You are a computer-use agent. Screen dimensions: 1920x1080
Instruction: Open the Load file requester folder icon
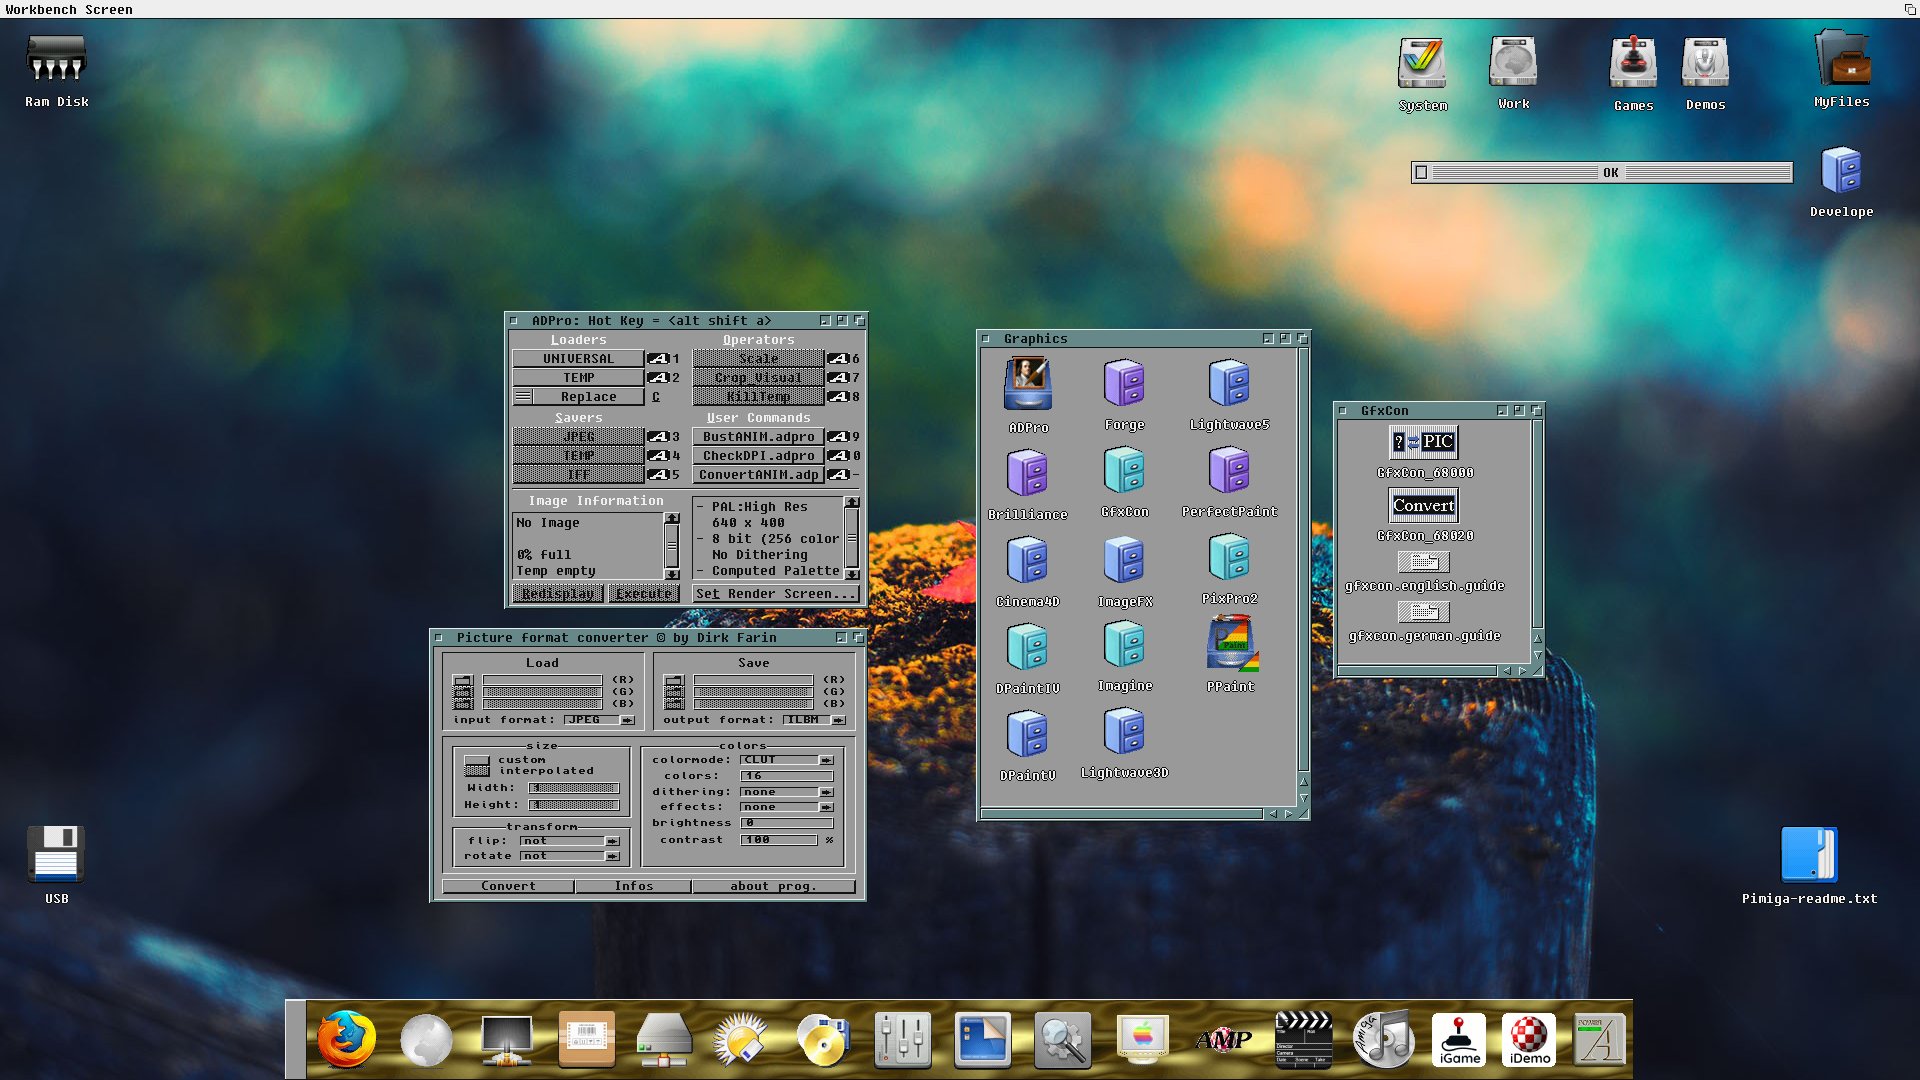462,680
